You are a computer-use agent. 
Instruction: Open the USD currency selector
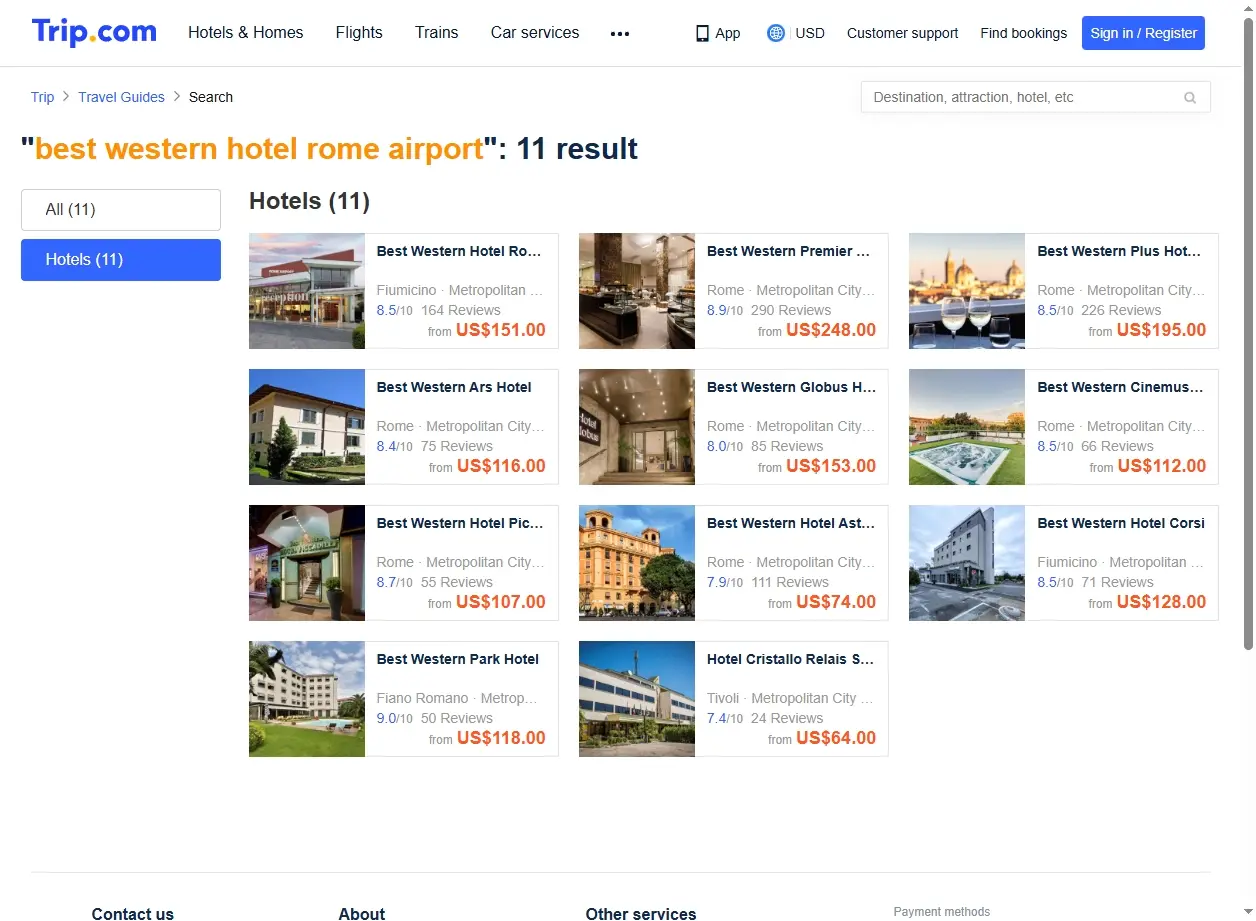click(x=810, y=33)
